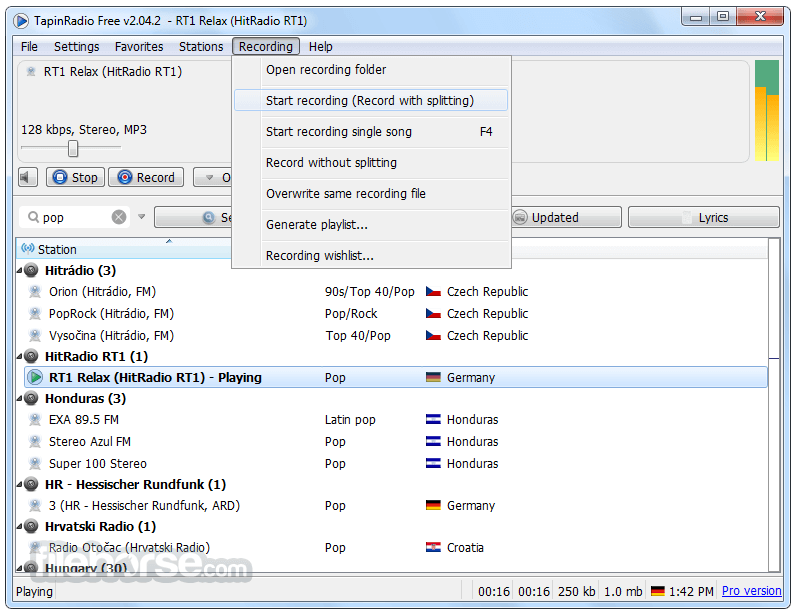Collapse the Hitrádio (3) group
Viewport: 795px width, 613px height.
[x=19, y=271]
